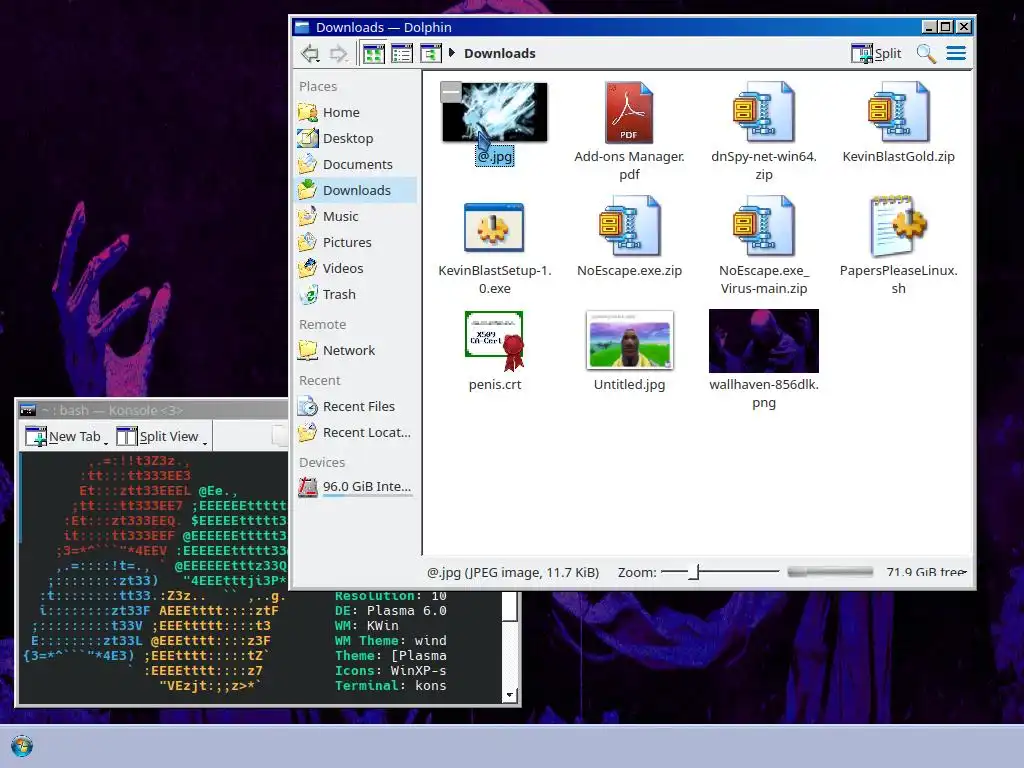Select the dnSpy-net-win64.zip archive icon

(763, 112)
